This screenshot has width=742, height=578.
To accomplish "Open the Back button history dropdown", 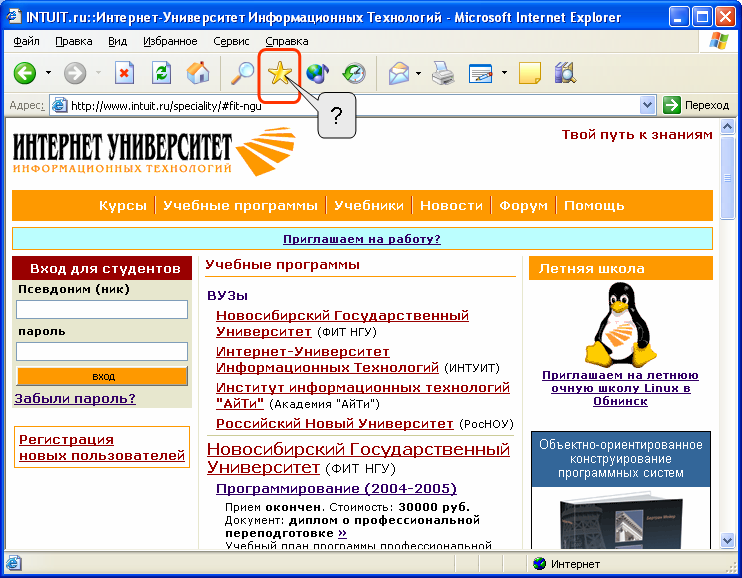I will [x=48, y=73].
